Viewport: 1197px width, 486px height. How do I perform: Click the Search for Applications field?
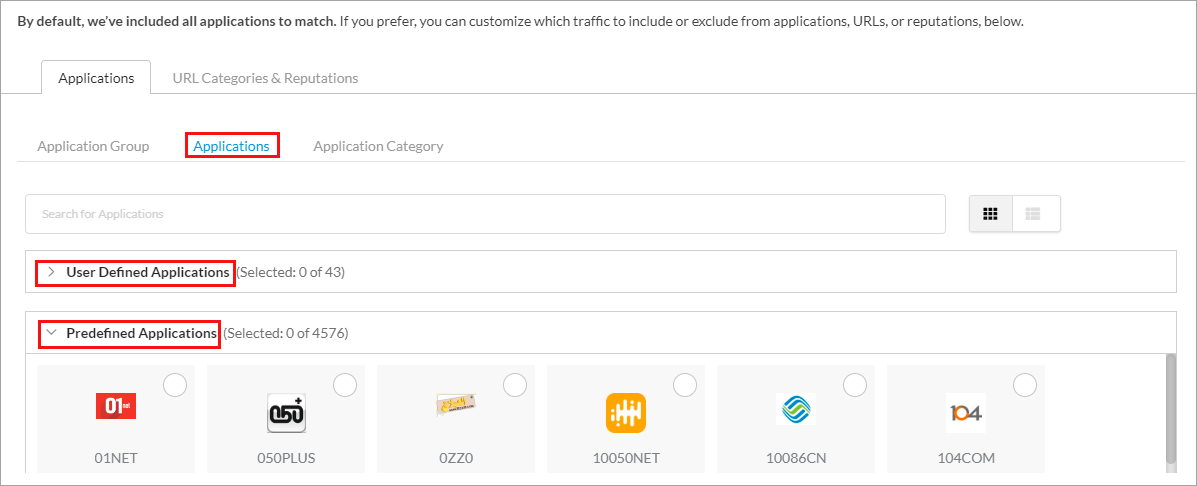(485, 214)
